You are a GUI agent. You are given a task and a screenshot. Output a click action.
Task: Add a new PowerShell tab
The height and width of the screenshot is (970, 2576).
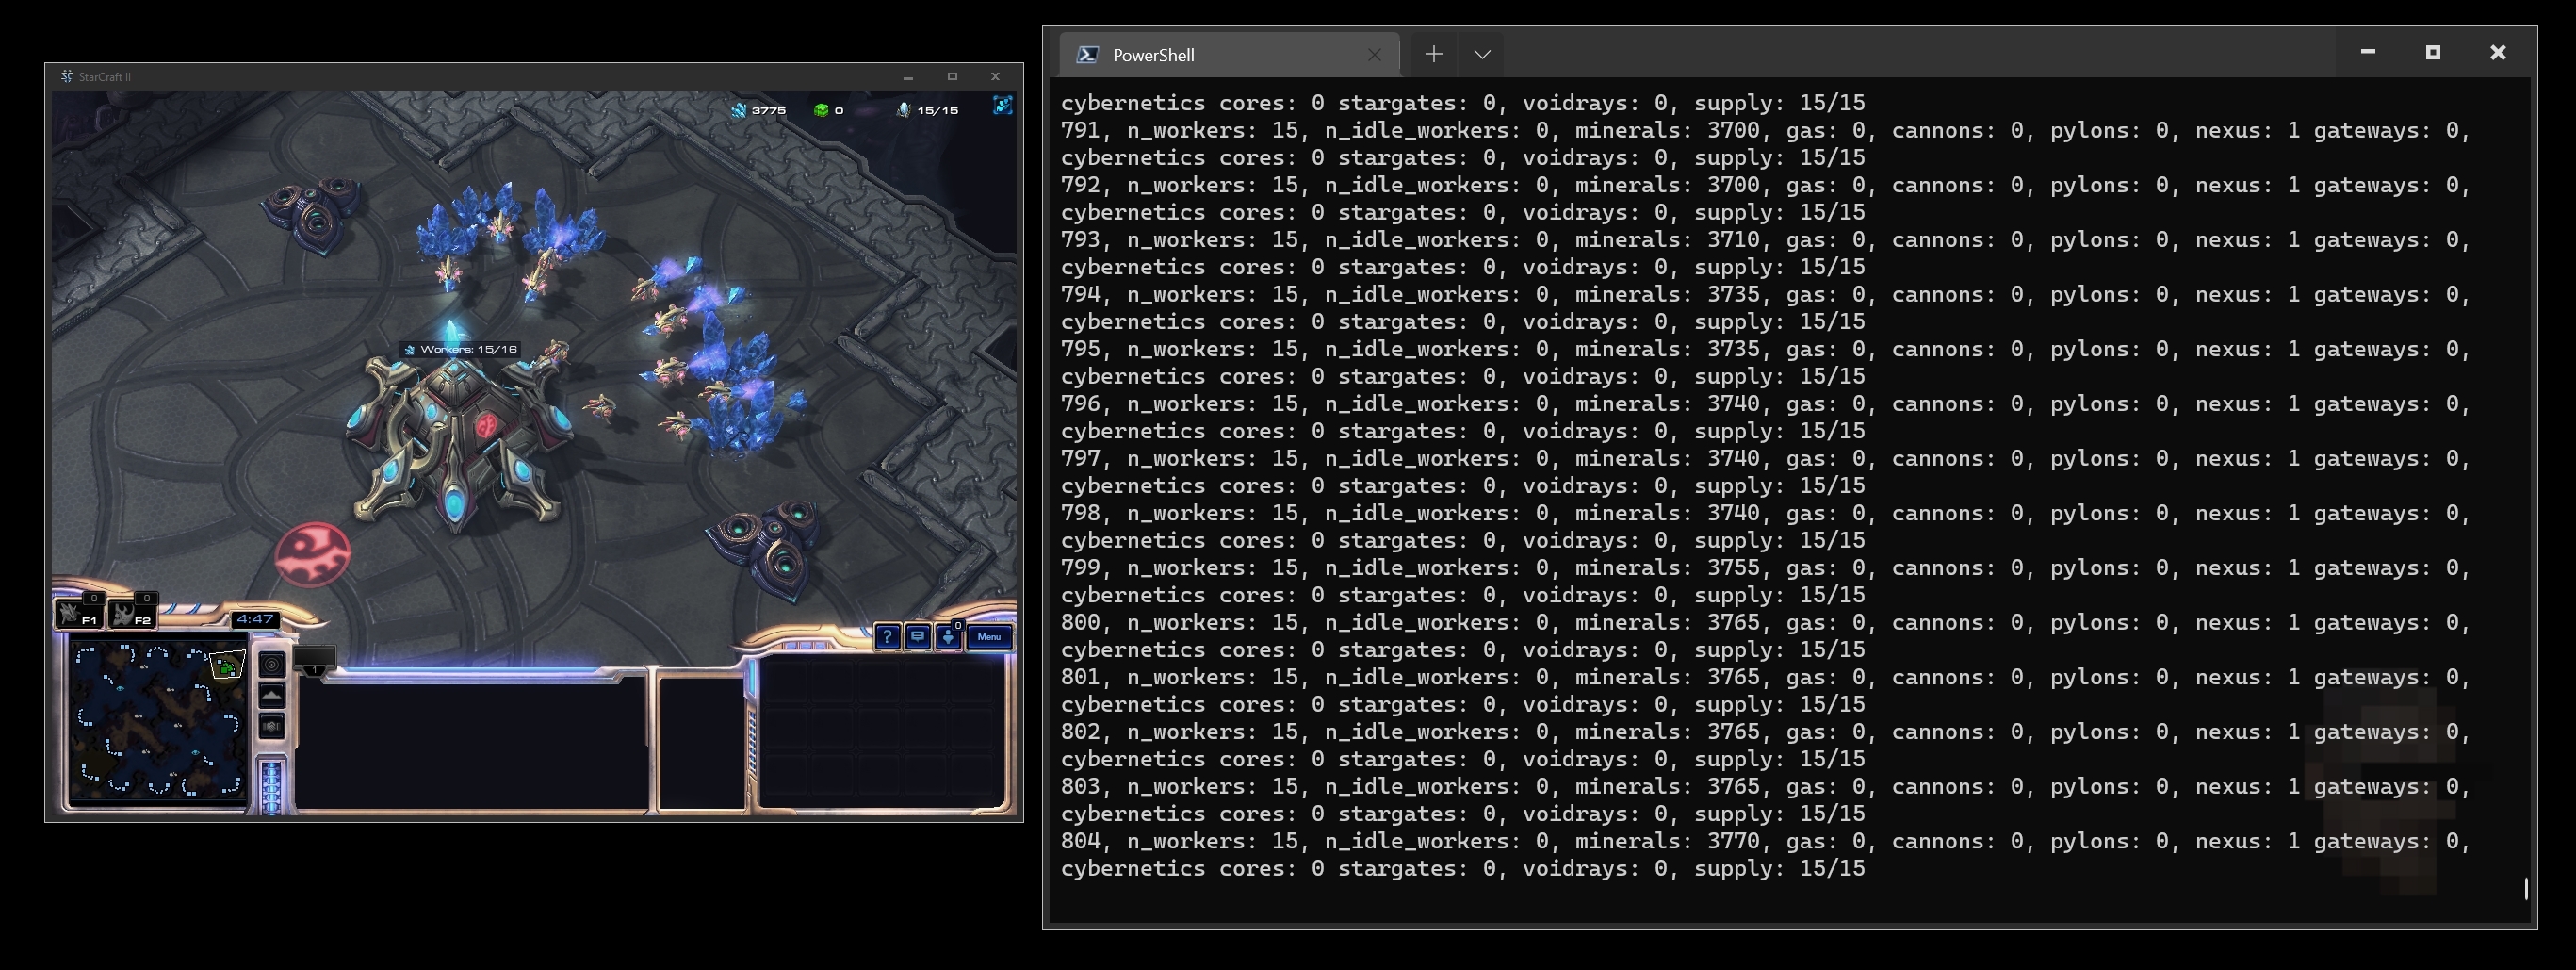1433,54
